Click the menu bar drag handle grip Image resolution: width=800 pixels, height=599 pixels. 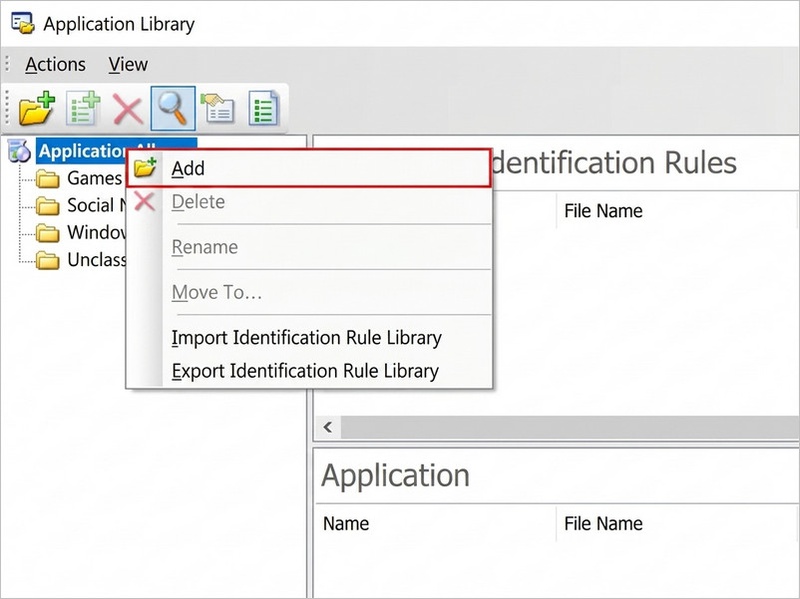tap(7, 64)
